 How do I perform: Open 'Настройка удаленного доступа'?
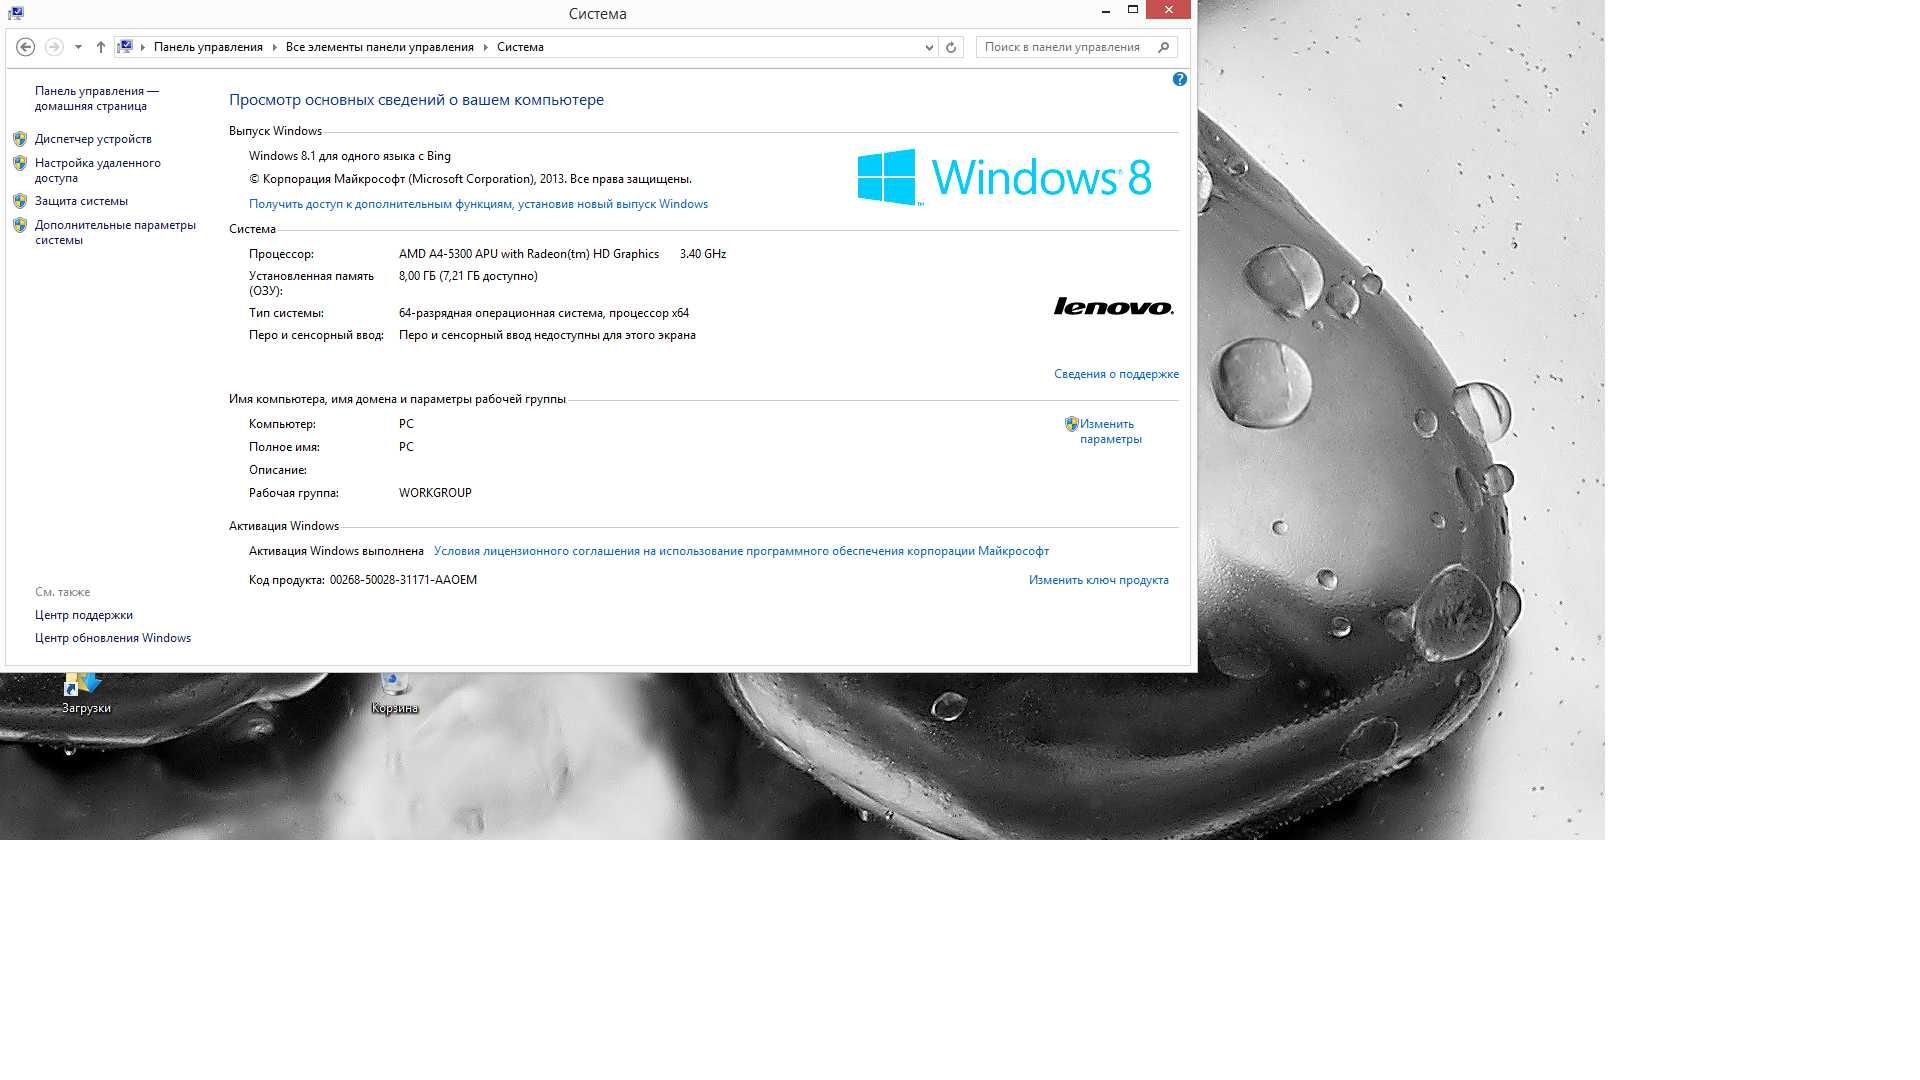97,170
